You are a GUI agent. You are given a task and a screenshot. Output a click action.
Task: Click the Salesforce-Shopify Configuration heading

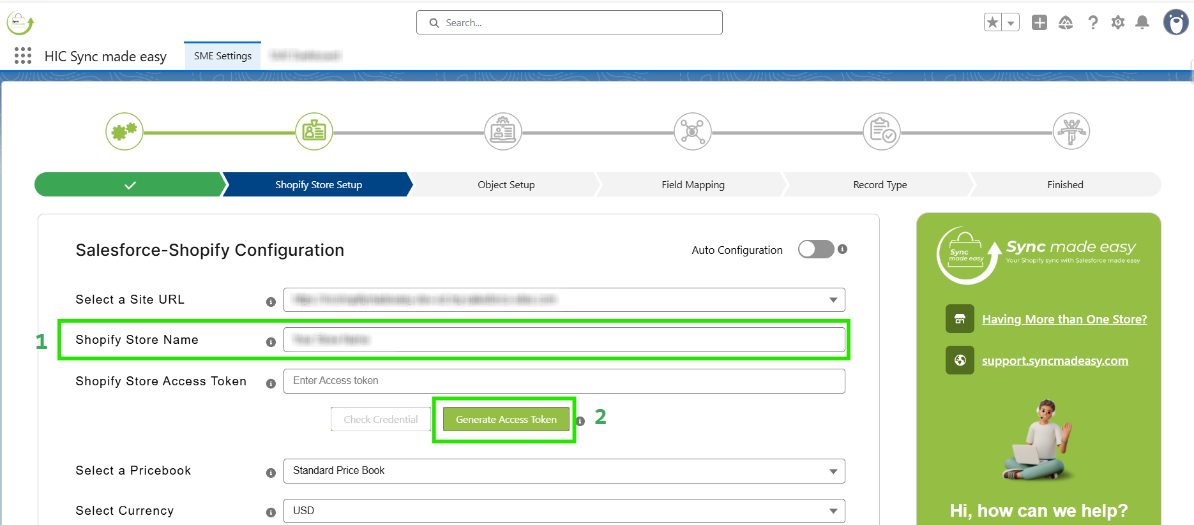click(x=210, y=250)
